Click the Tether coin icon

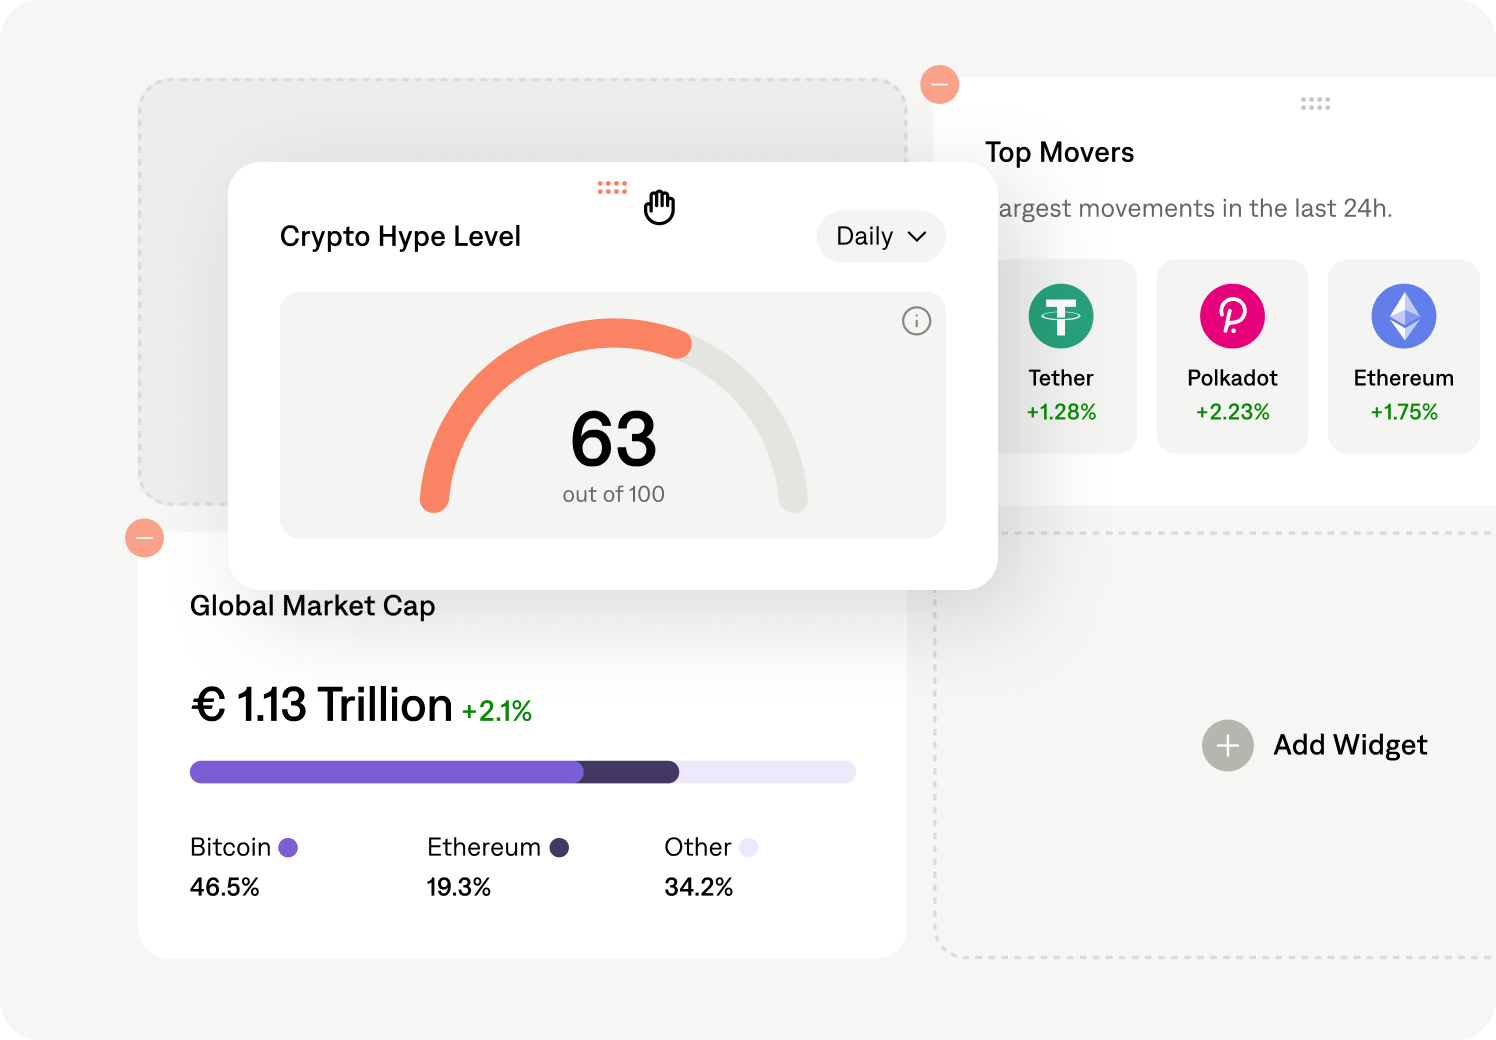click(1061, 315)
